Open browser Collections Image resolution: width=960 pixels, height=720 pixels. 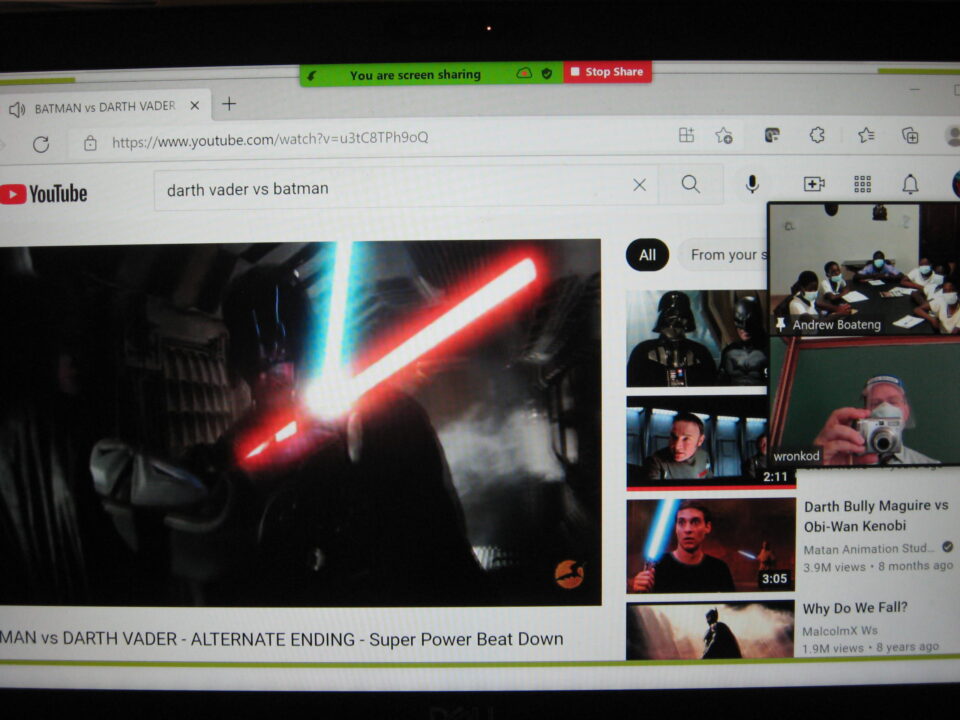click(x=910, y=135)
